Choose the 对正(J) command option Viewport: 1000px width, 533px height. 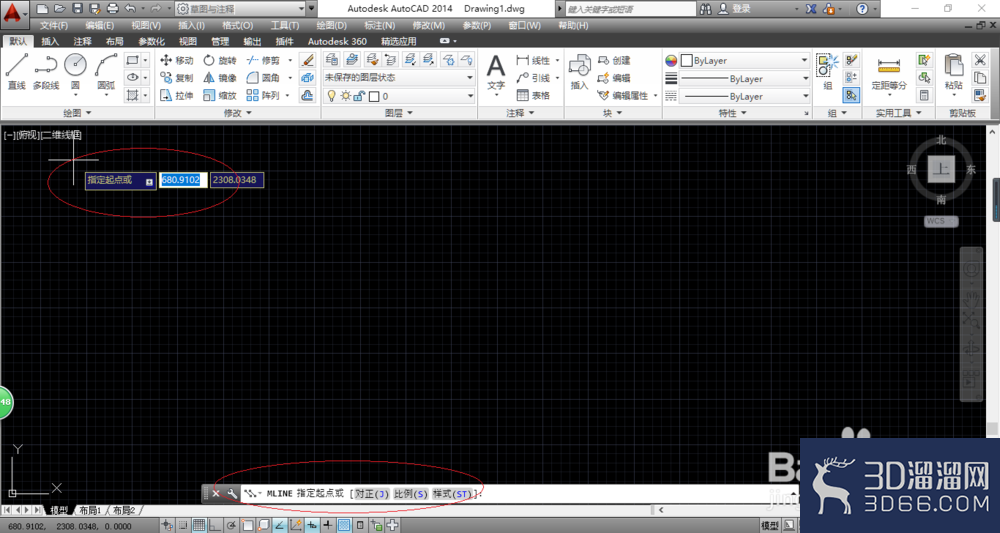372,493
